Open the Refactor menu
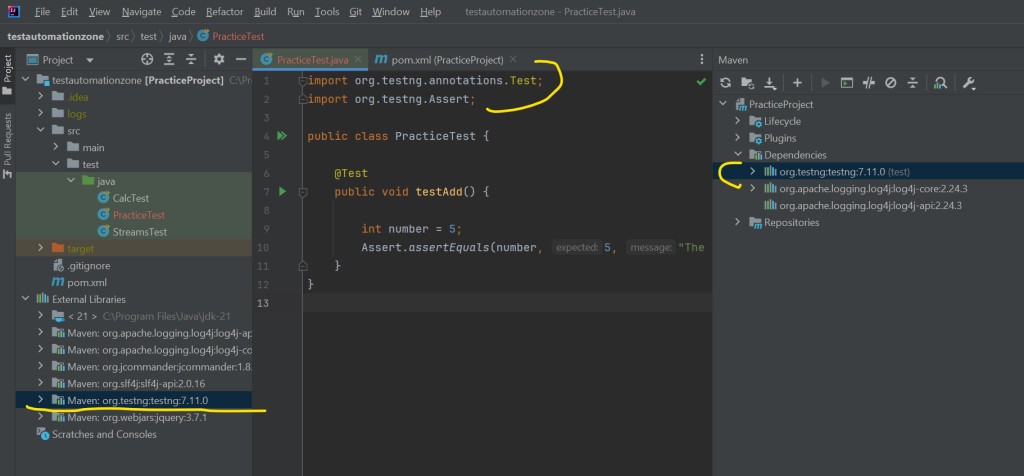This screenshot has height=476, width=1024. 225,12
